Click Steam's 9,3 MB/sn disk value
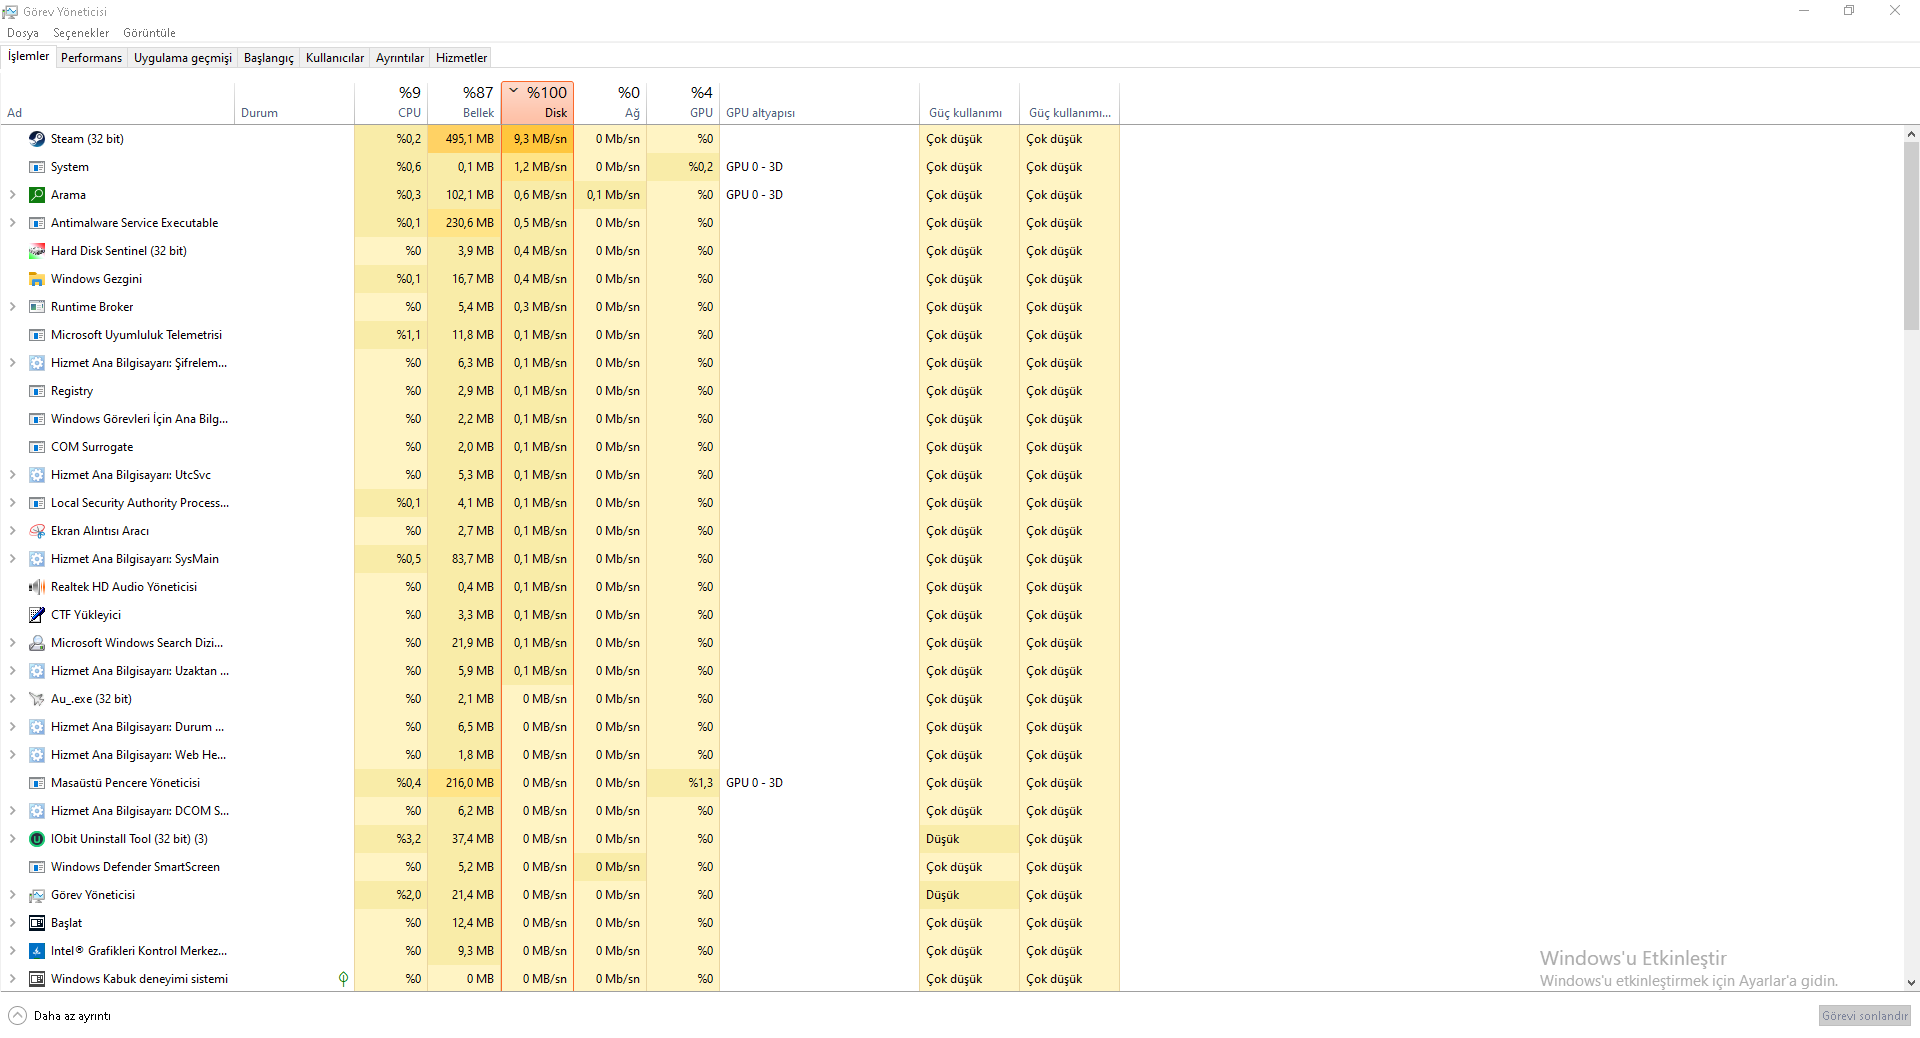Viewport: 1920px width, 1038px height. [x=537, y=139]
